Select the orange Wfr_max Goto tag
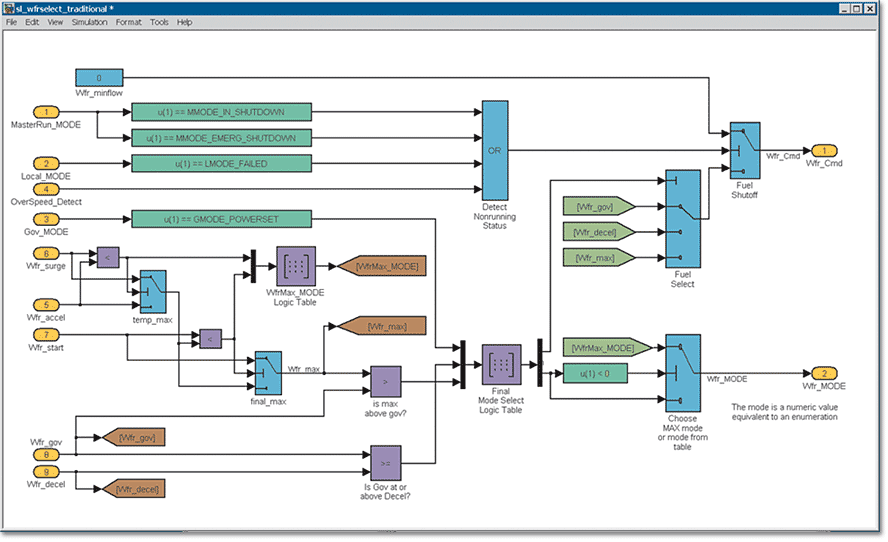 tap(382, 326)
